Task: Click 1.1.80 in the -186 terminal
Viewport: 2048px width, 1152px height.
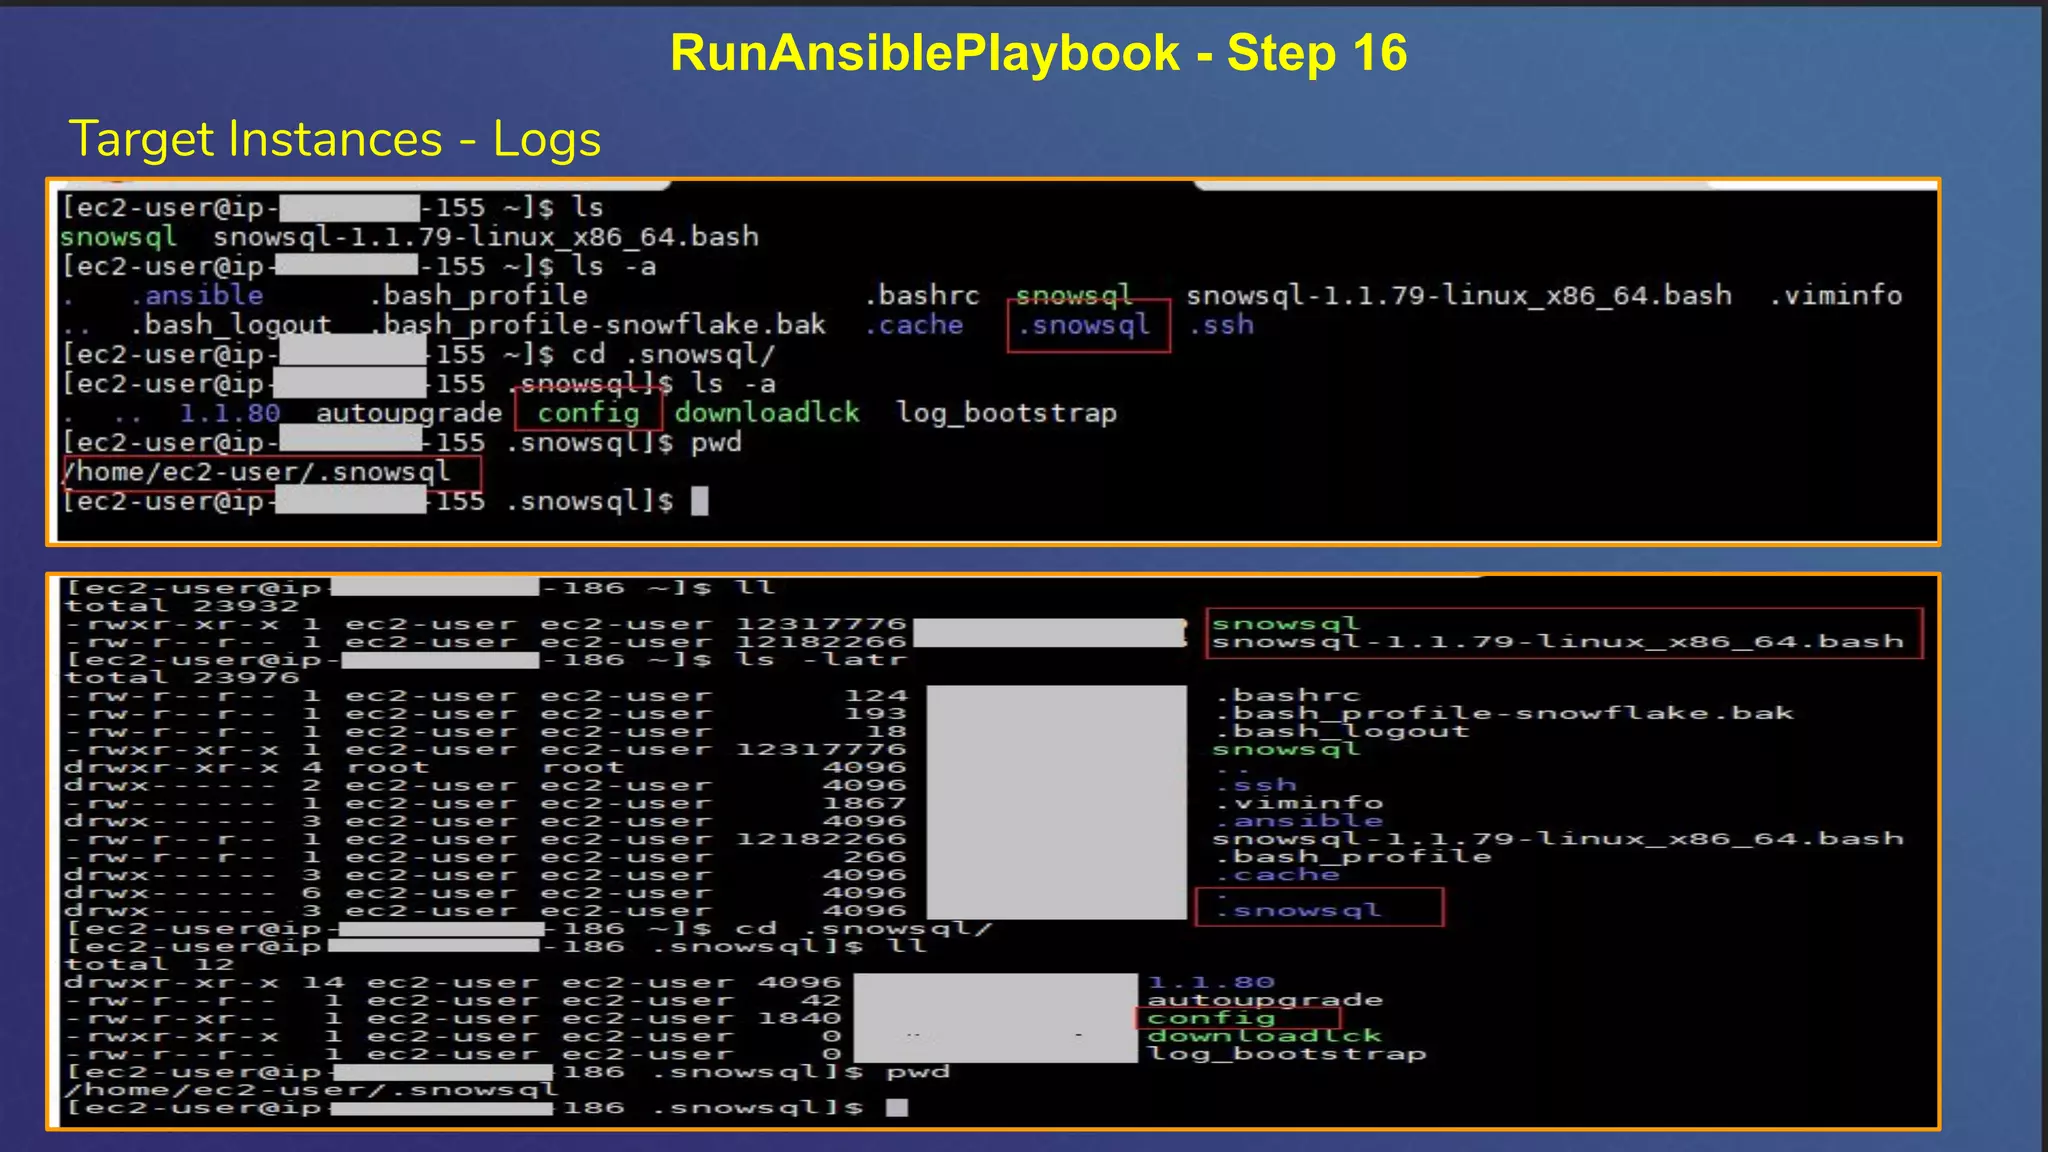Action: (x=1212, y=983)
